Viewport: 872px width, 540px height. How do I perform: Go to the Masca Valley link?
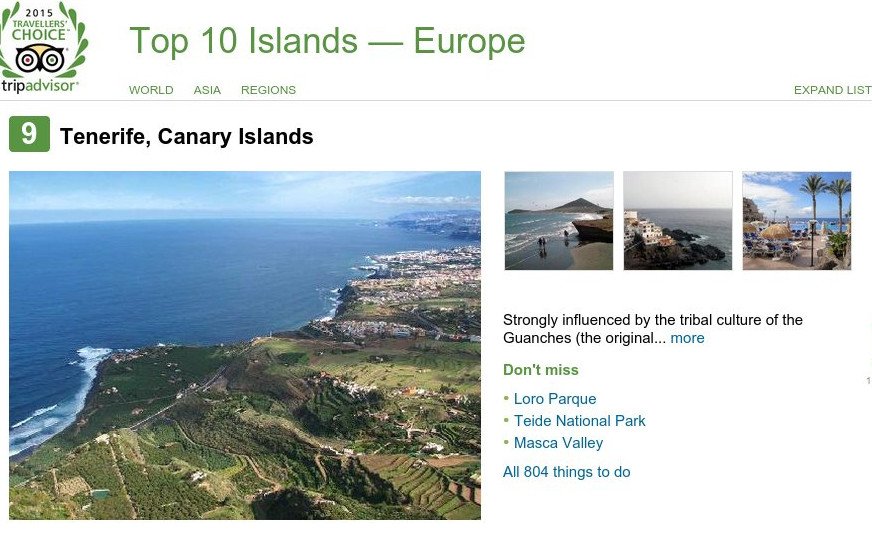pos(559,443)
